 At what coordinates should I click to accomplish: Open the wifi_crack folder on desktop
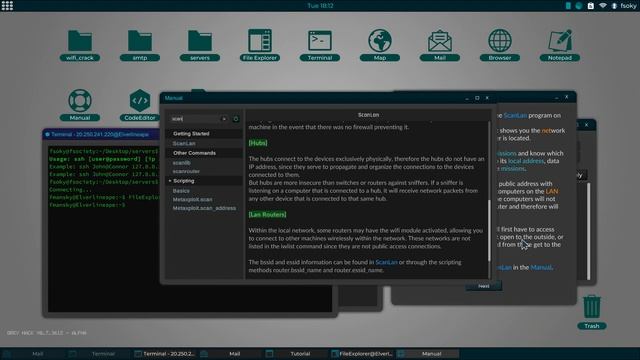click(x=80, y=45)
